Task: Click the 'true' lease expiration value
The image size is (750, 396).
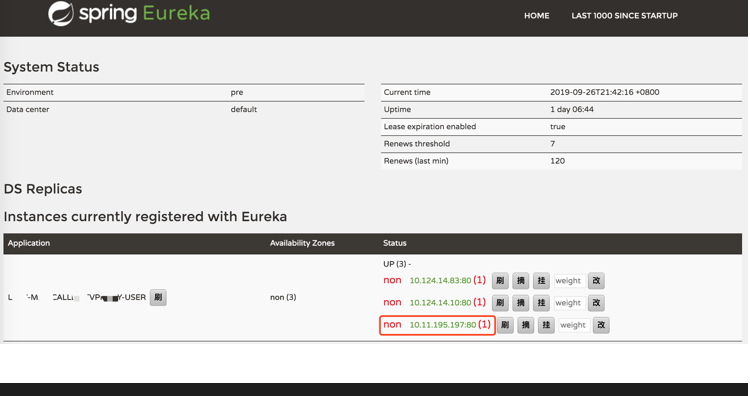Action: pos(558,127)
